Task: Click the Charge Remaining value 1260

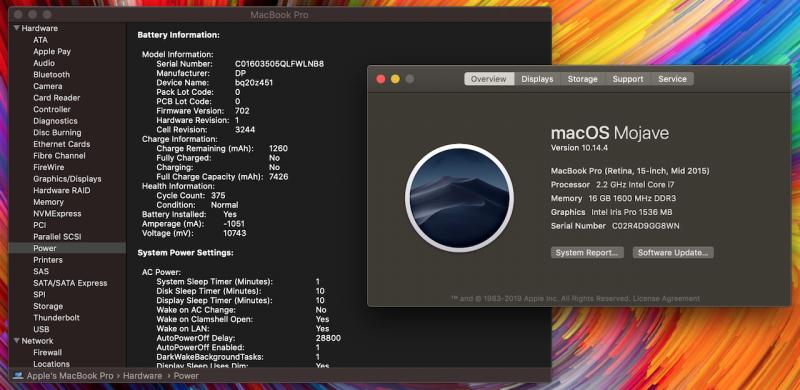Action: pos(279,149)
